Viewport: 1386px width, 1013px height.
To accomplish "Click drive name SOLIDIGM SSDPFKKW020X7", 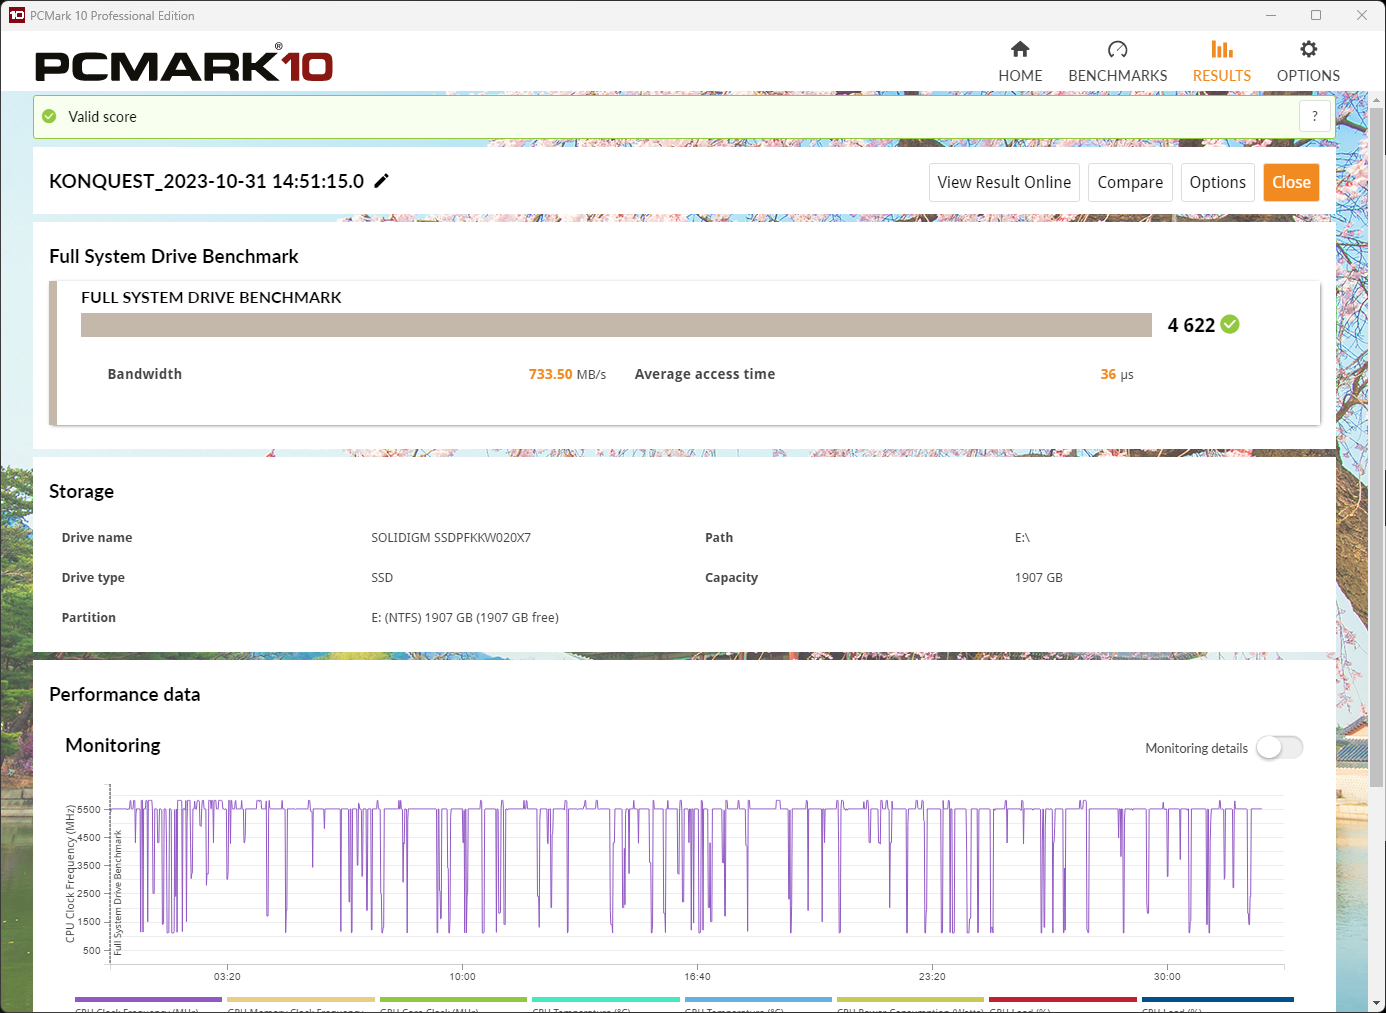I will [x=451, y=537].
